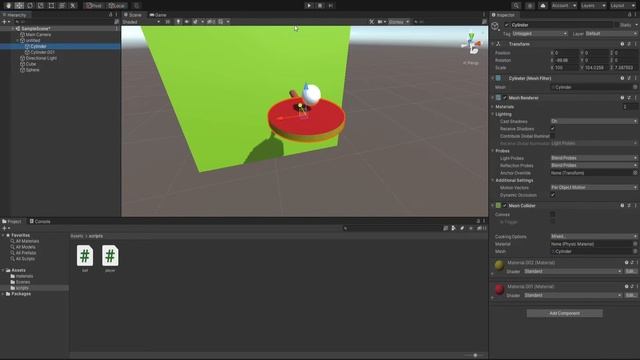Toggle the Static checkbox
Image resolution: width=640 pixels, height=360 pixels.
pyautogui.click(x=616, y=25)
